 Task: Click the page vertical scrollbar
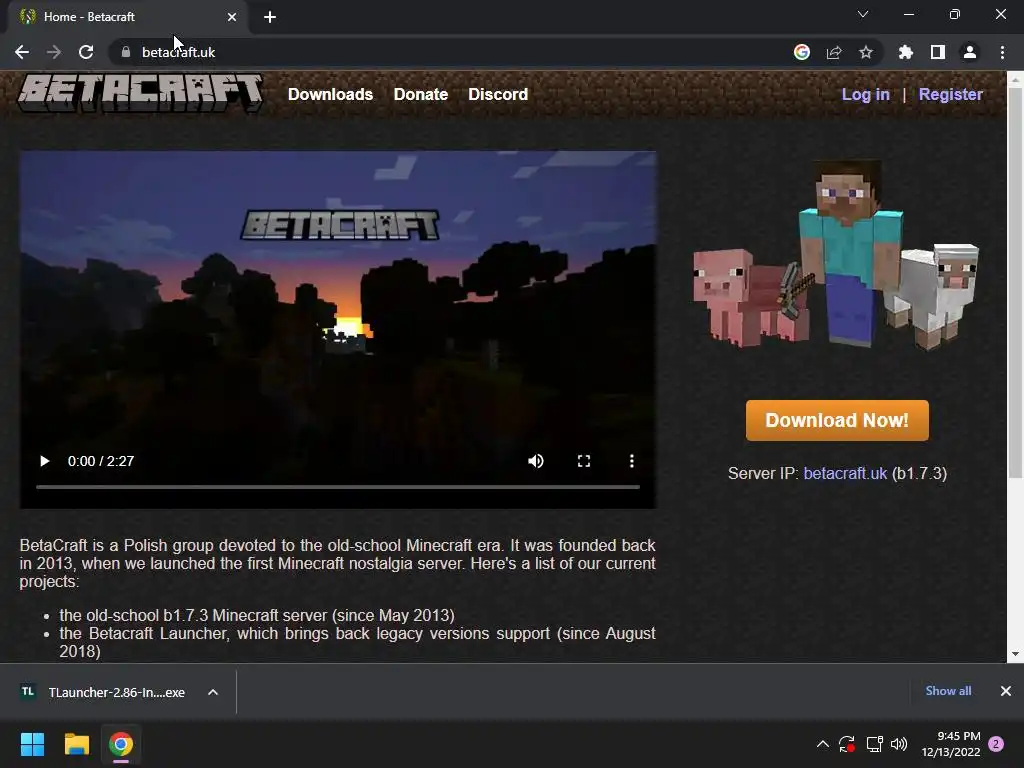[1015, 281]
